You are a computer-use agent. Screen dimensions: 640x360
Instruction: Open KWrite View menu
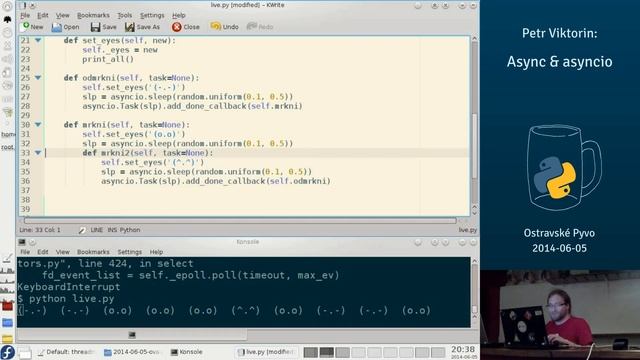[x=62, y=15]
